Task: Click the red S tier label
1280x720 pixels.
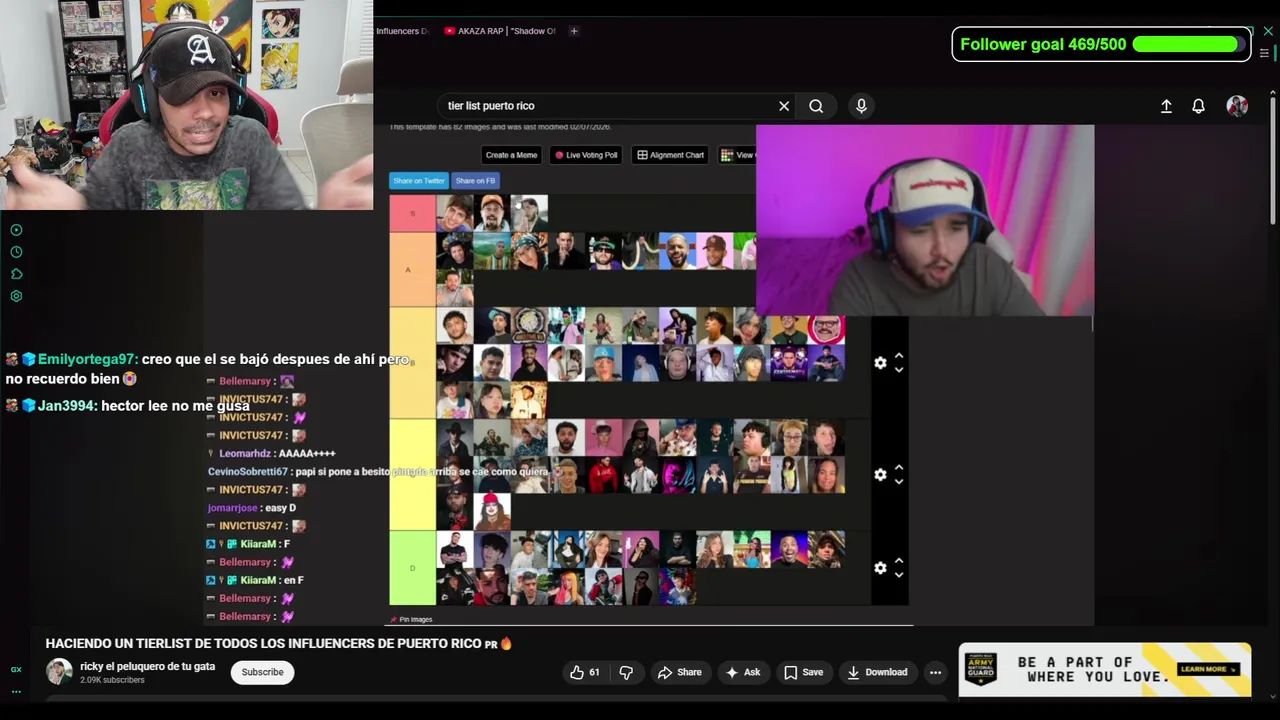Action: coord(412,214)
